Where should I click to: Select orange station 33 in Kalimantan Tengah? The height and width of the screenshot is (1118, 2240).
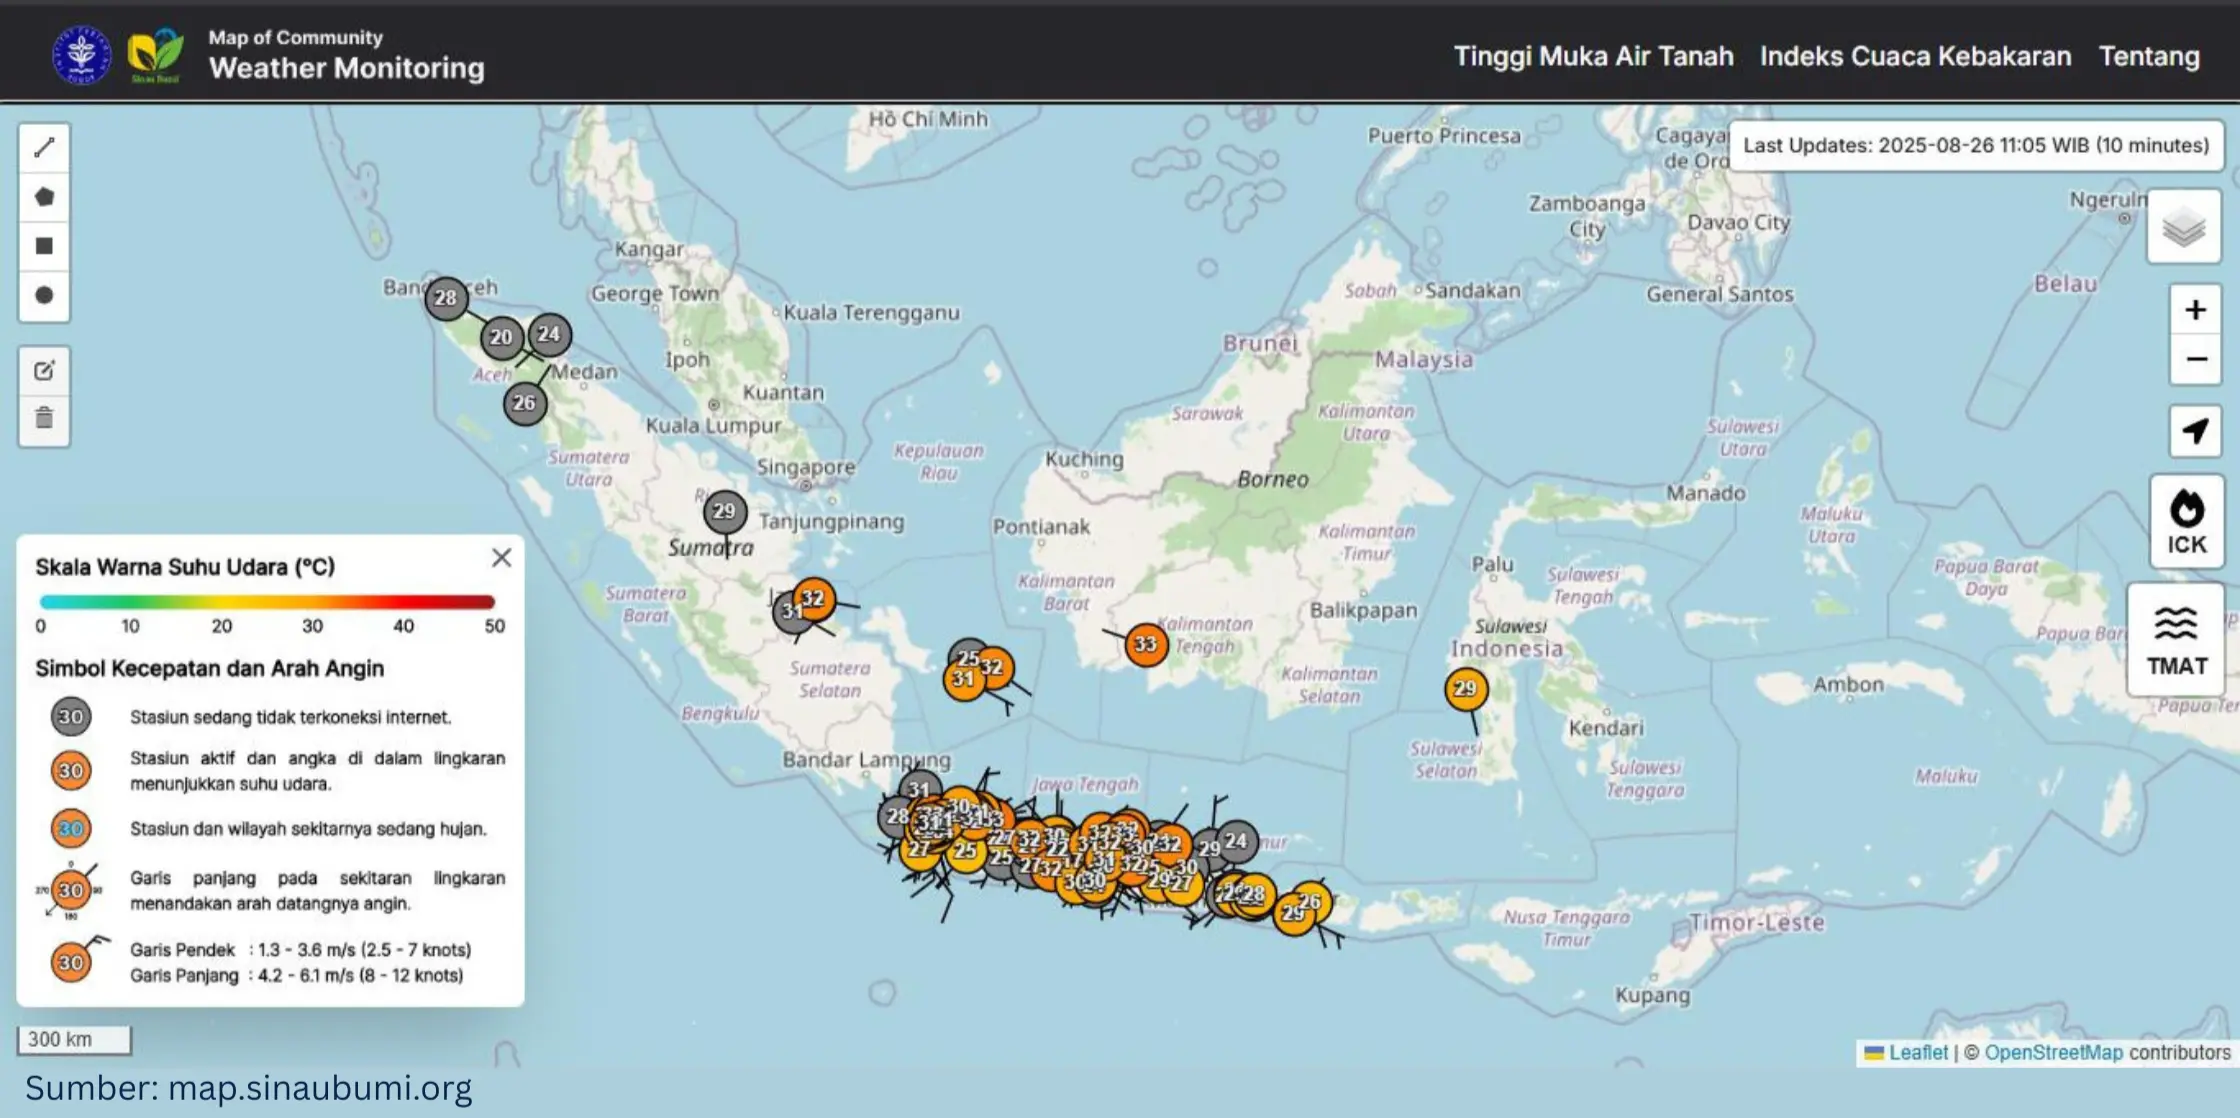(x=1146, y=645)
